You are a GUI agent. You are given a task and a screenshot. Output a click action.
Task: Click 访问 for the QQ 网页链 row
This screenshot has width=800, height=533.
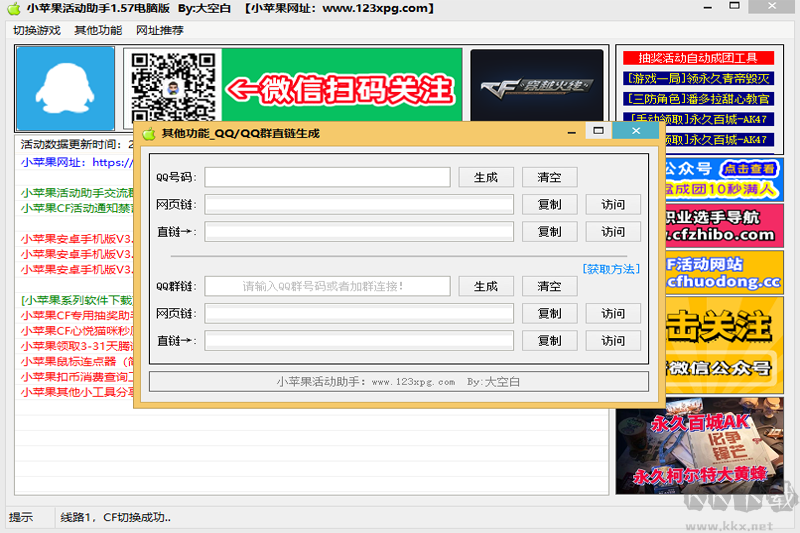coord(613,205)
